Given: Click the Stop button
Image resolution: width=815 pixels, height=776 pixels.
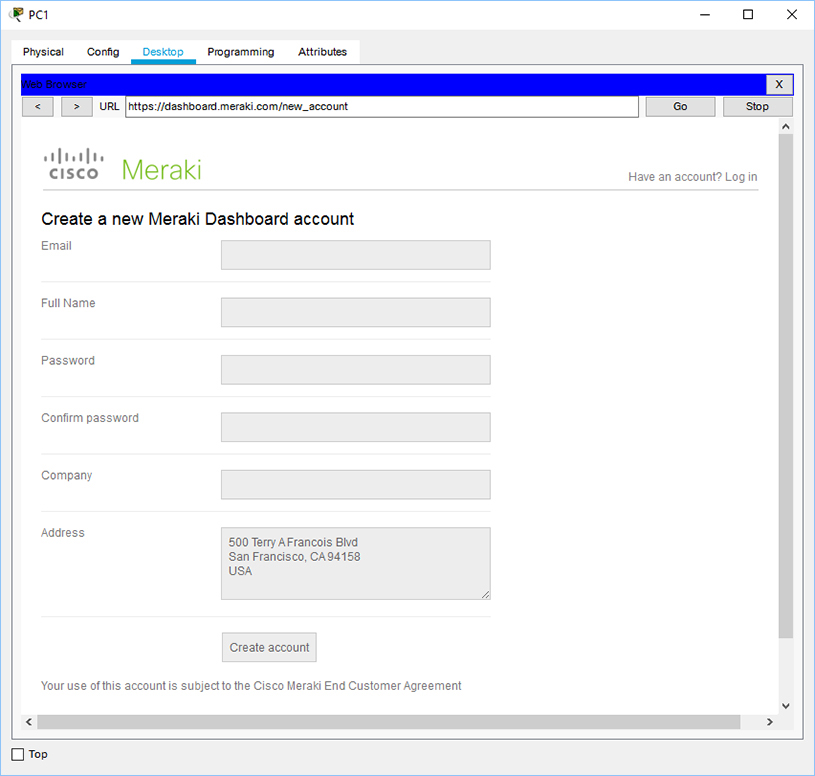Looking at the screenshot, I should (x=757, y=107).
